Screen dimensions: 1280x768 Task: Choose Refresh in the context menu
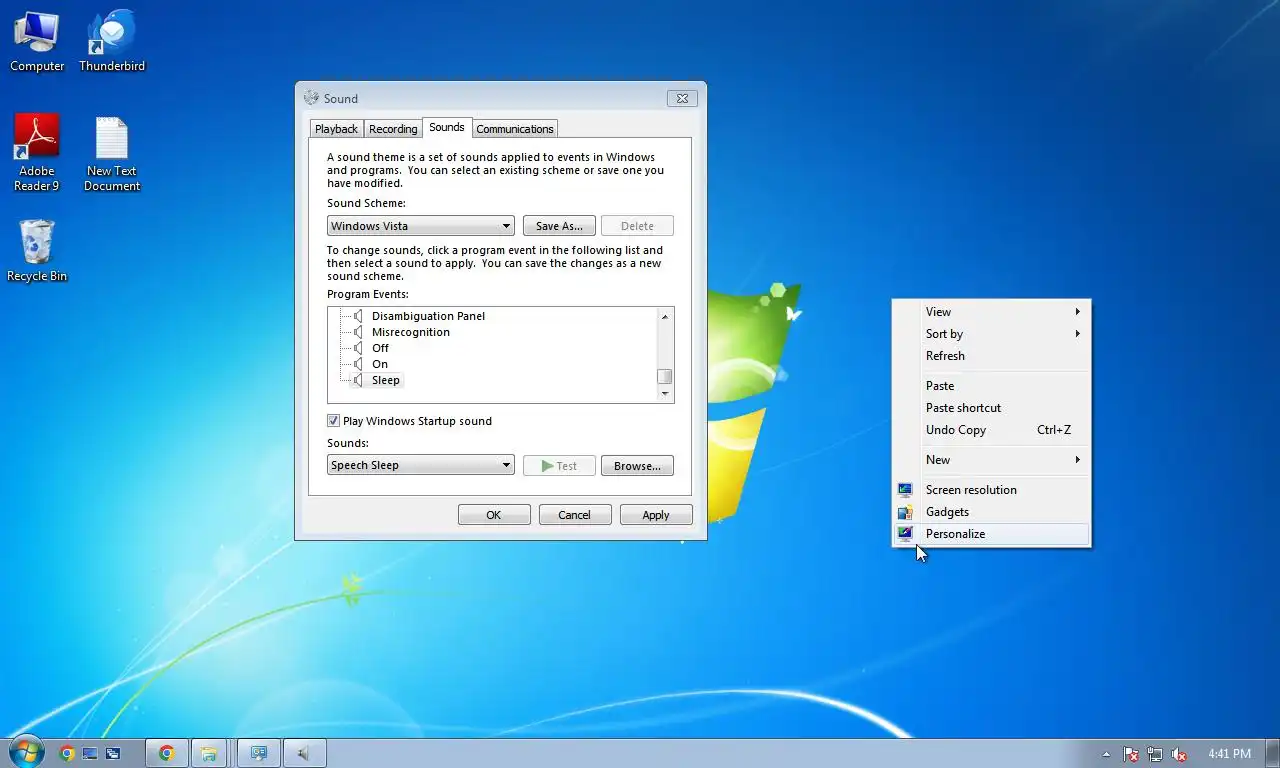[x=992, y=356]
